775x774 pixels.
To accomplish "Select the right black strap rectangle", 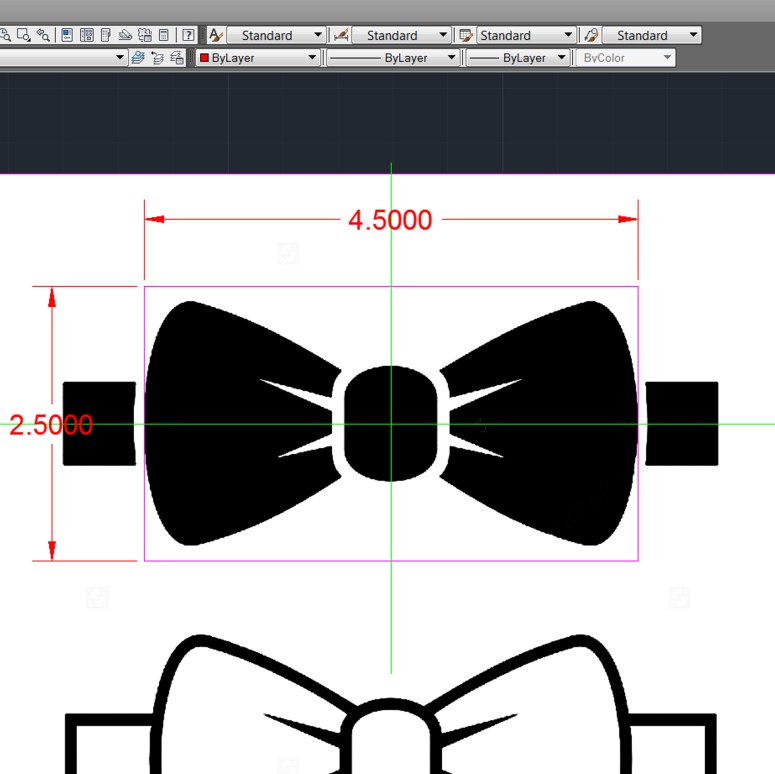I will click(x=682, y=424).
